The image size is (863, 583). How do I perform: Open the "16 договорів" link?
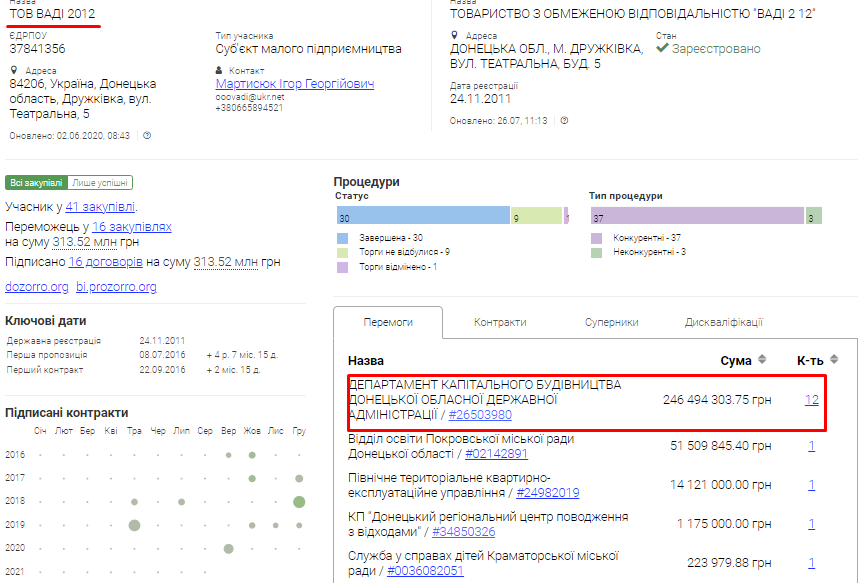106,262
